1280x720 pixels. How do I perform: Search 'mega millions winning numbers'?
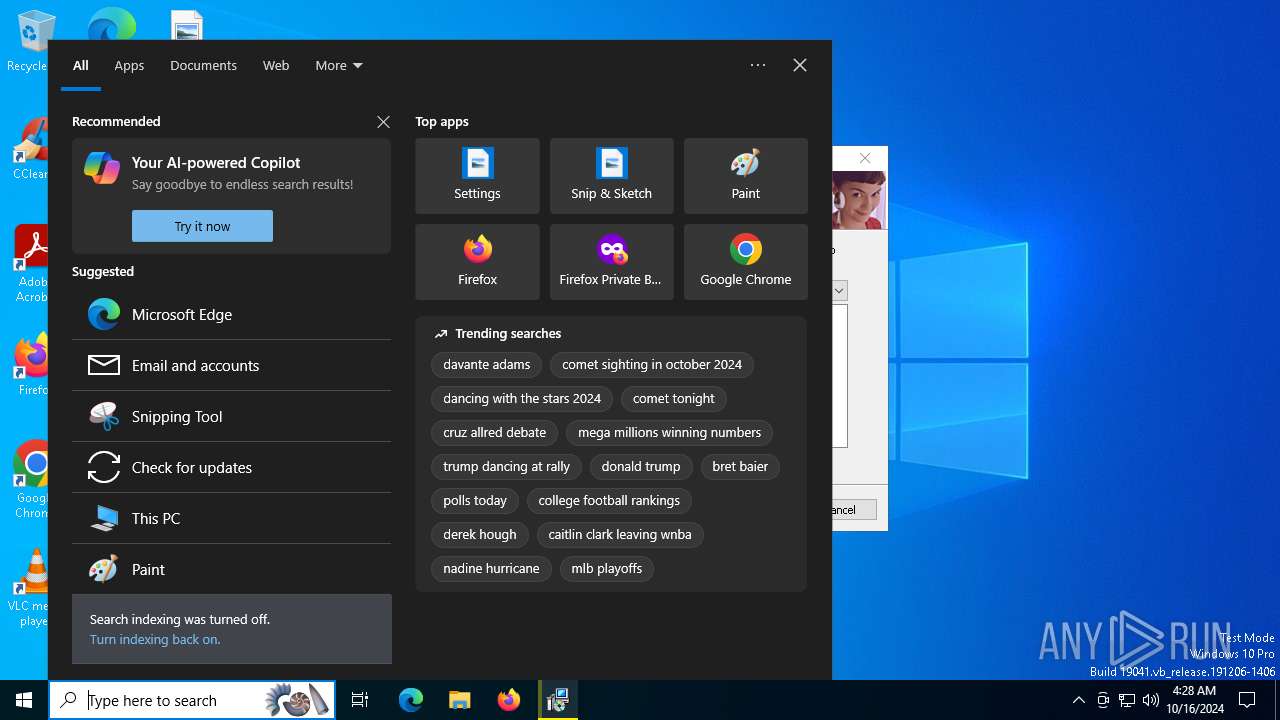pyautogui.click(x=670, y=433)
